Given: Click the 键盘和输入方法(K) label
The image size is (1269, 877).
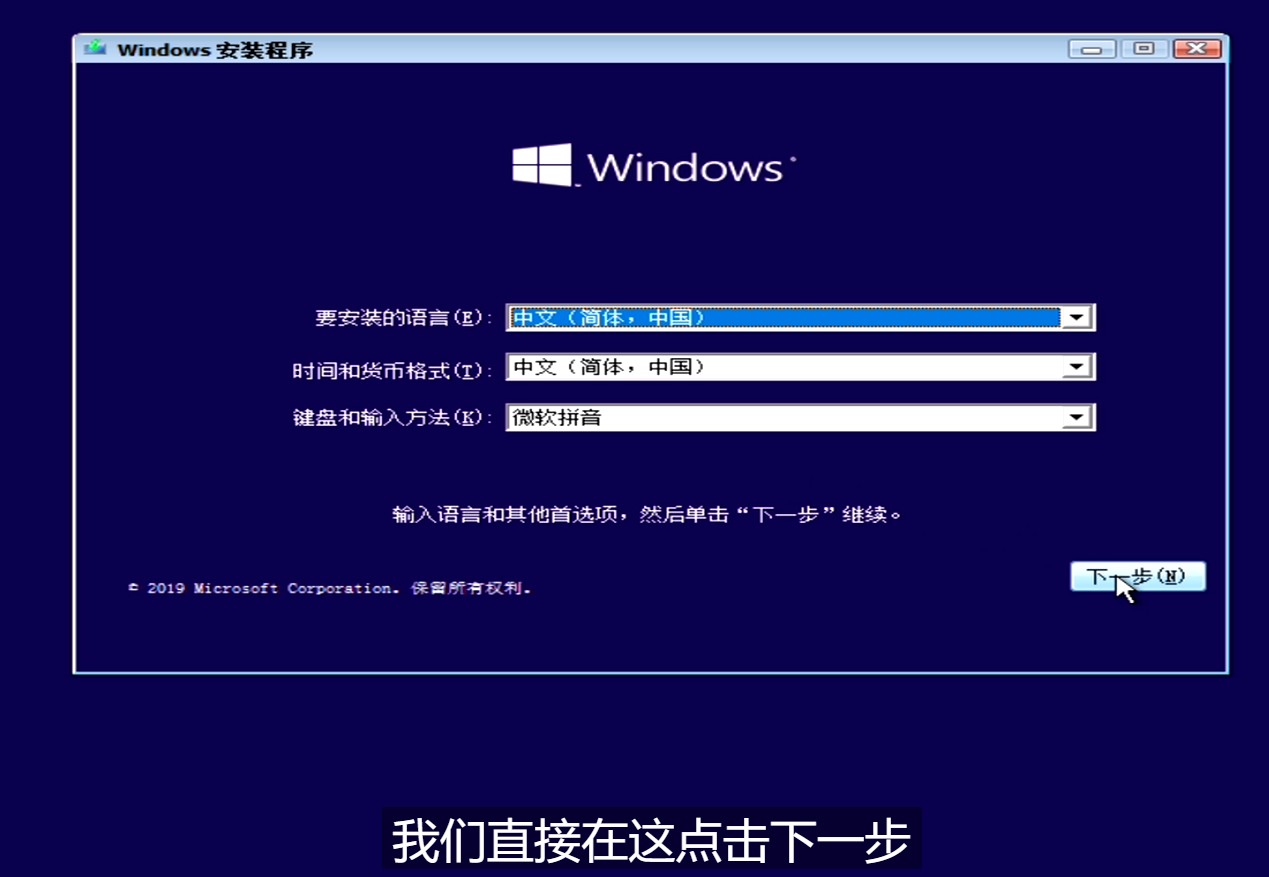Looking at the screenshot, I should click(x=393, y=418).
